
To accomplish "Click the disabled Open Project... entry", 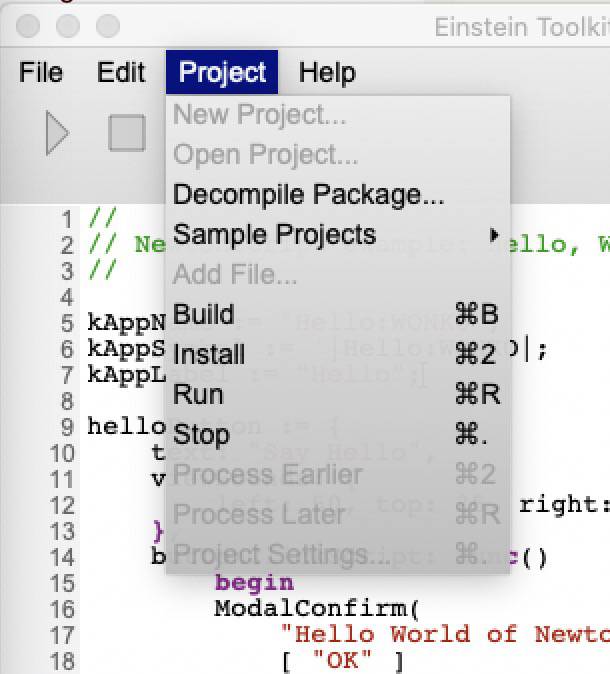I will pyautogui.click(x=265, y=154).
